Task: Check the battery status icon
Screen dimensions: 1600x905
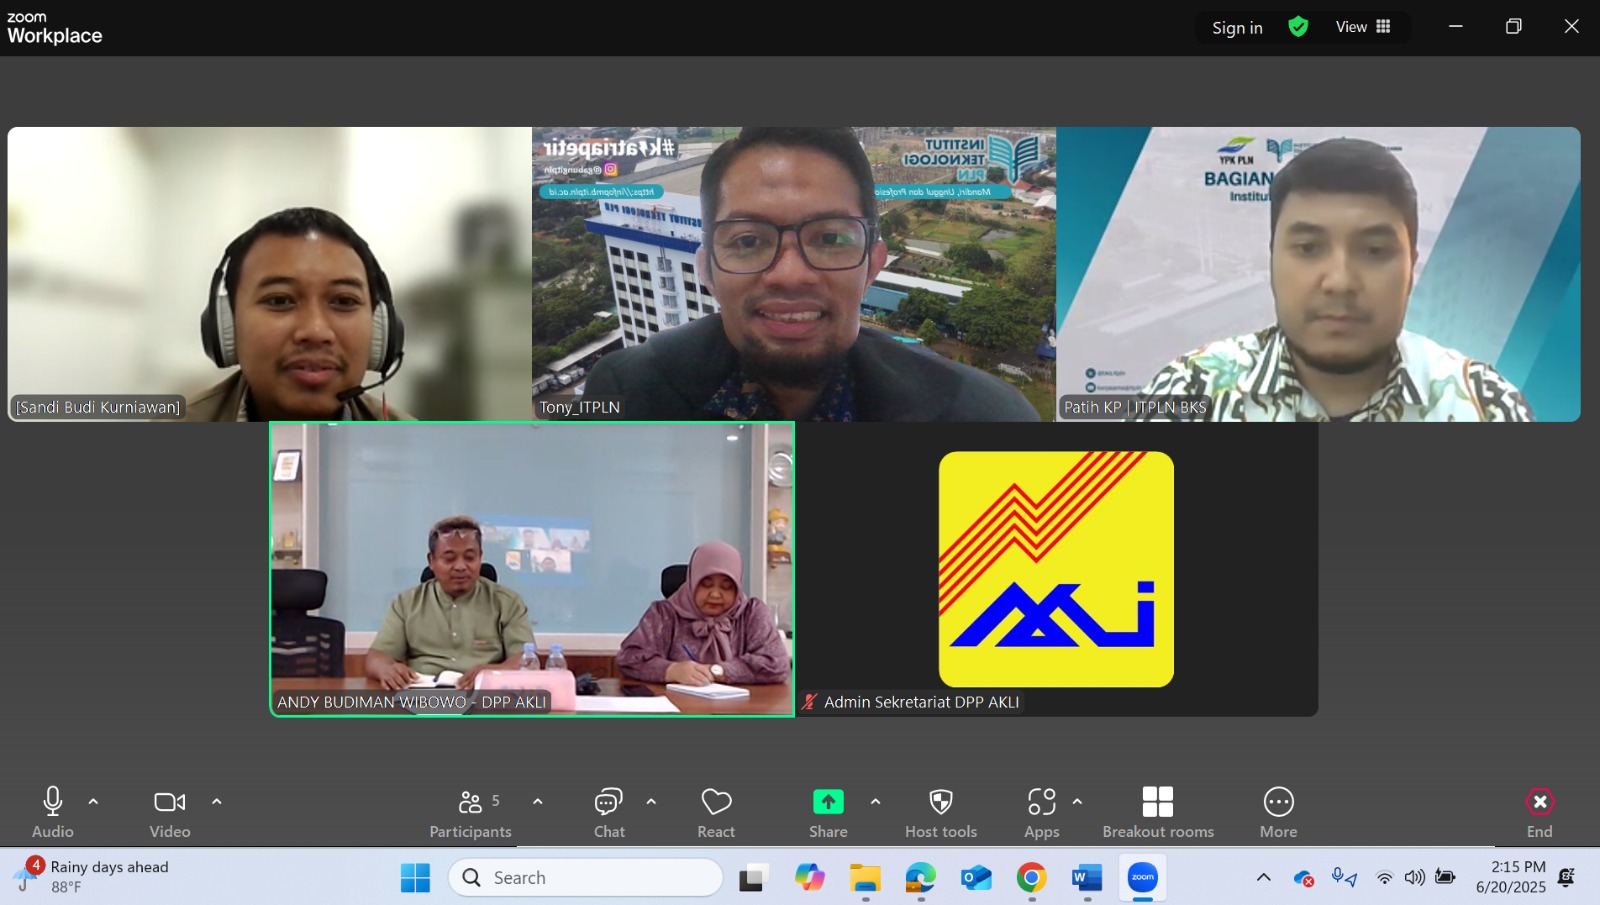Action: (x=1445, y=877)
